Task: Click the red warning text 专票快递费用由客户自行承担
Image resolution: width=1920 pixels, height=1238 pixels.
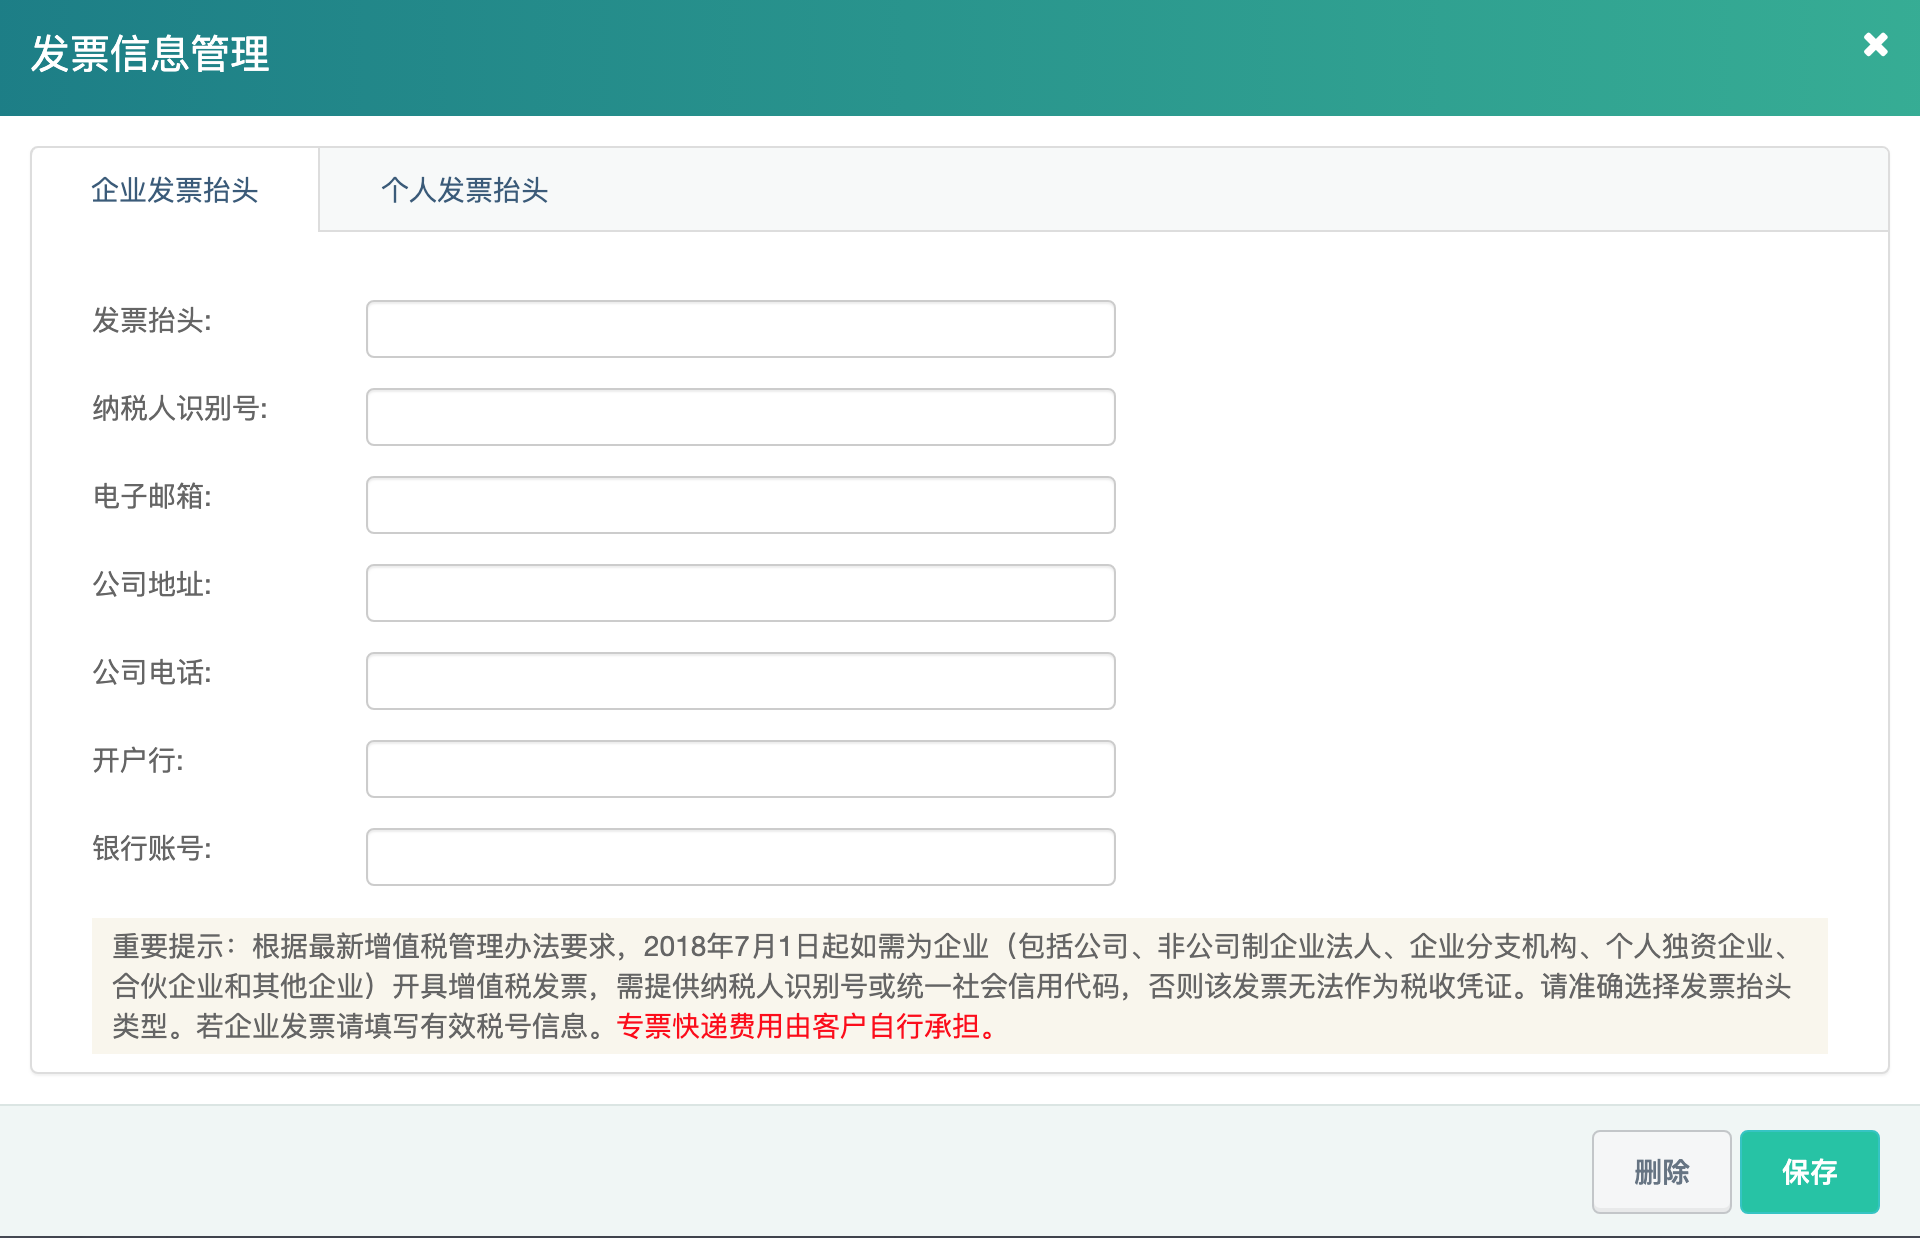Action: click(806, 1028)
